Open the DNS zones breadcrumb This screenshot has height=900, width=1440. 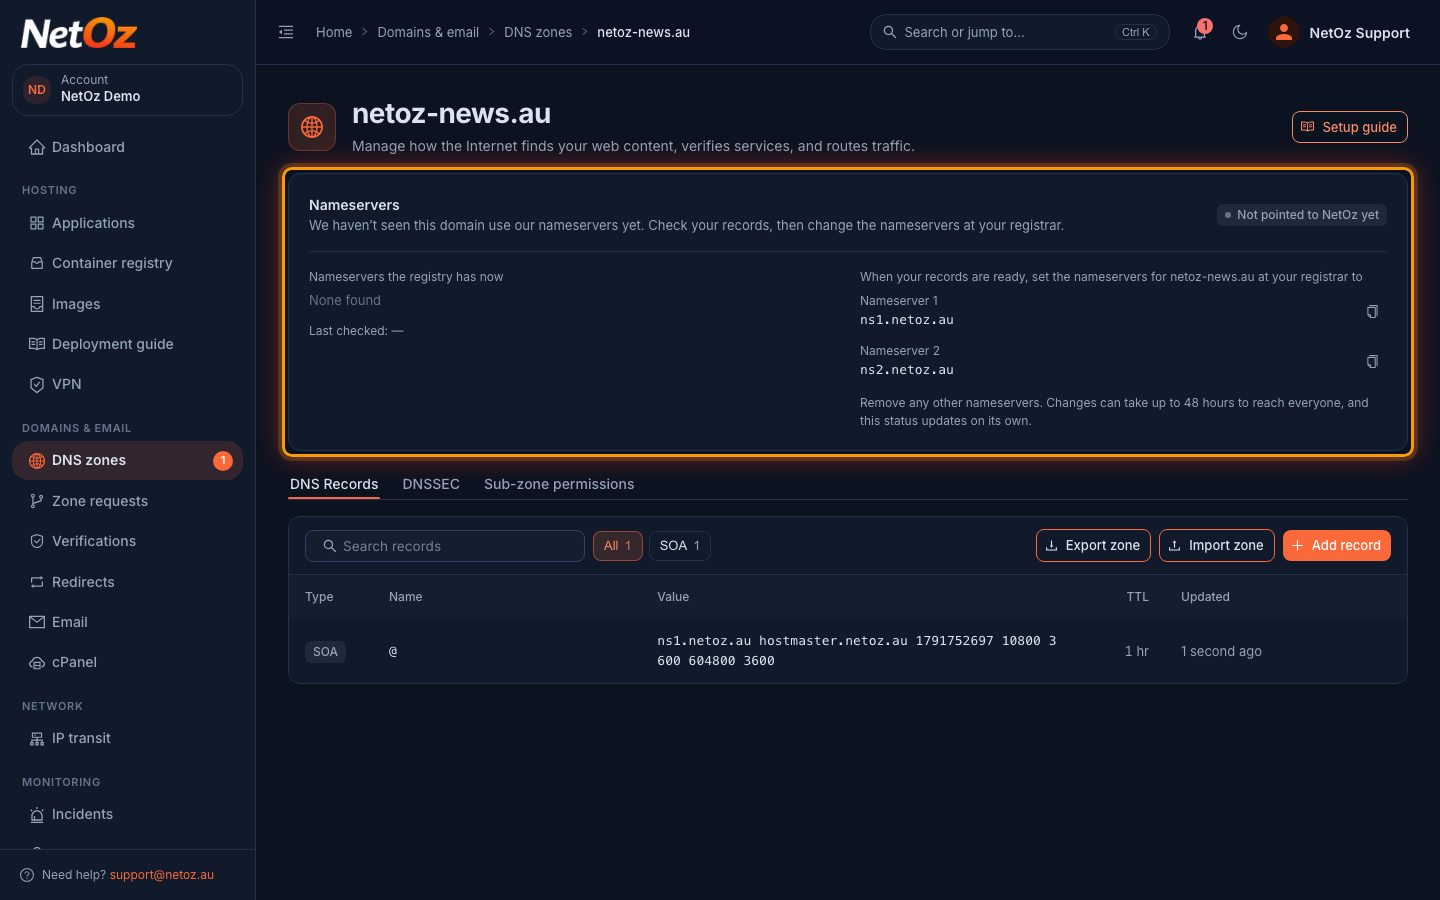pos(538,32)
